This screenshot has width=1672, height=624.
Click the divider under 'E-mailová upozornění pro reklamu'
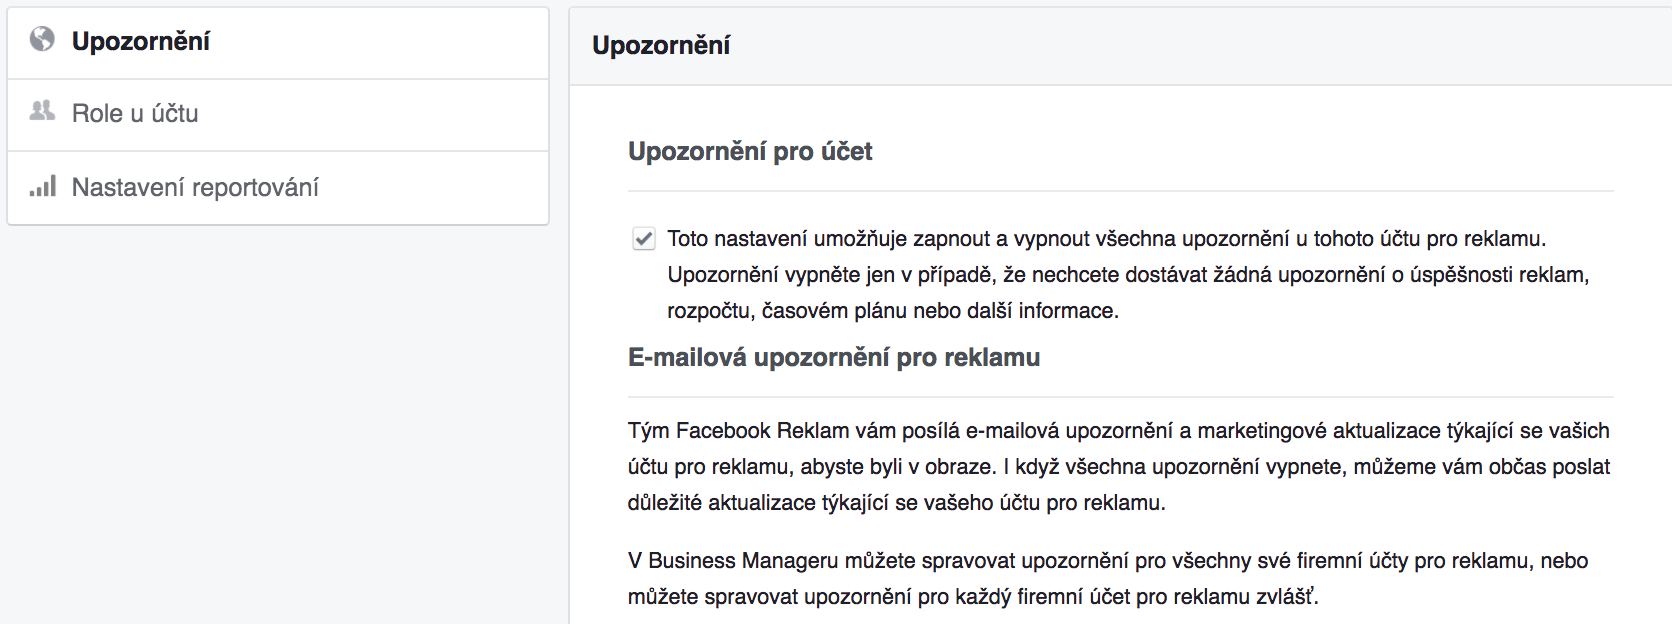click(1121, 397)
